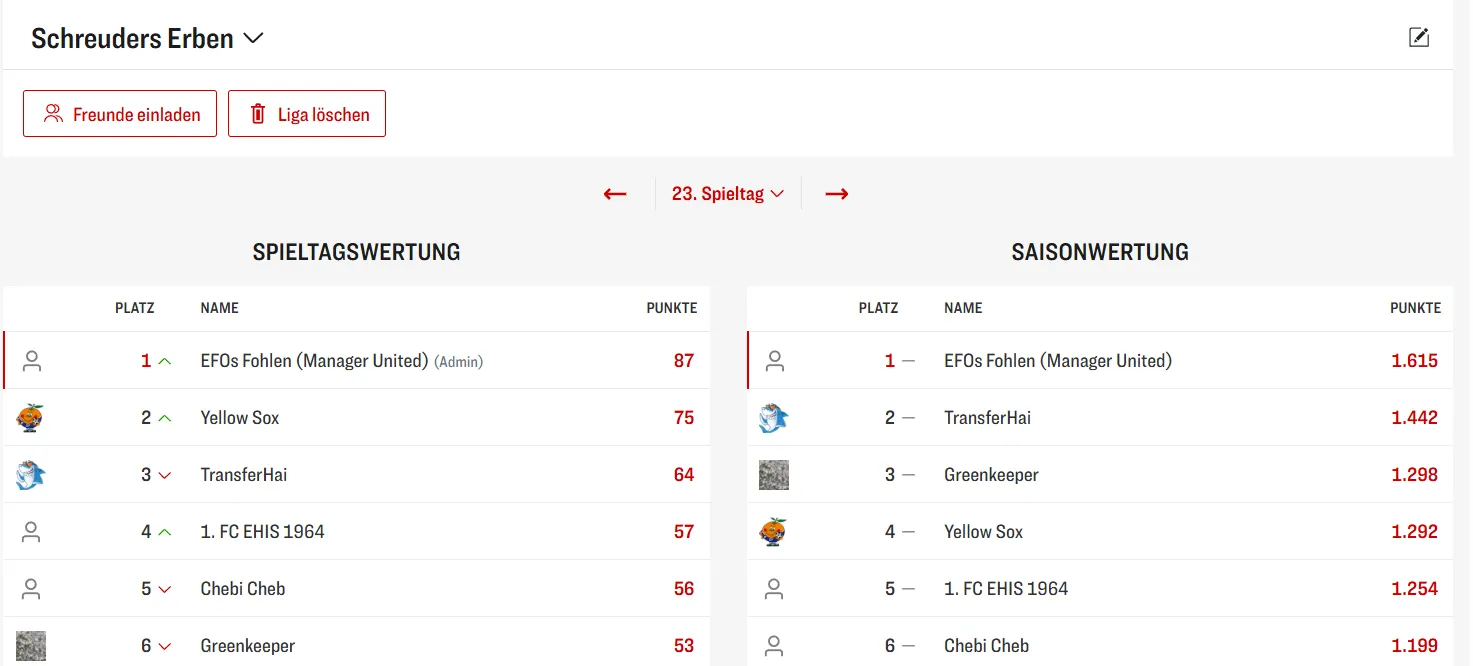Click the Freunde einladen button
Image resolution: width=1473 pixels, height=666 pixels.
120,114
